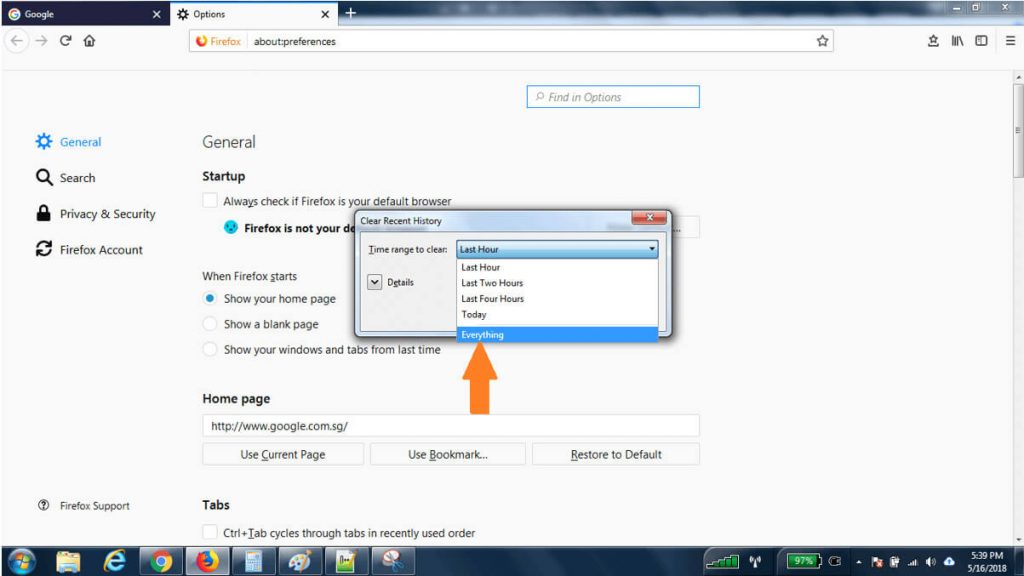This screenshot has height=576, width=1024.
Task: Choose Everything from time range list
Action: click(x=557, y=334)
